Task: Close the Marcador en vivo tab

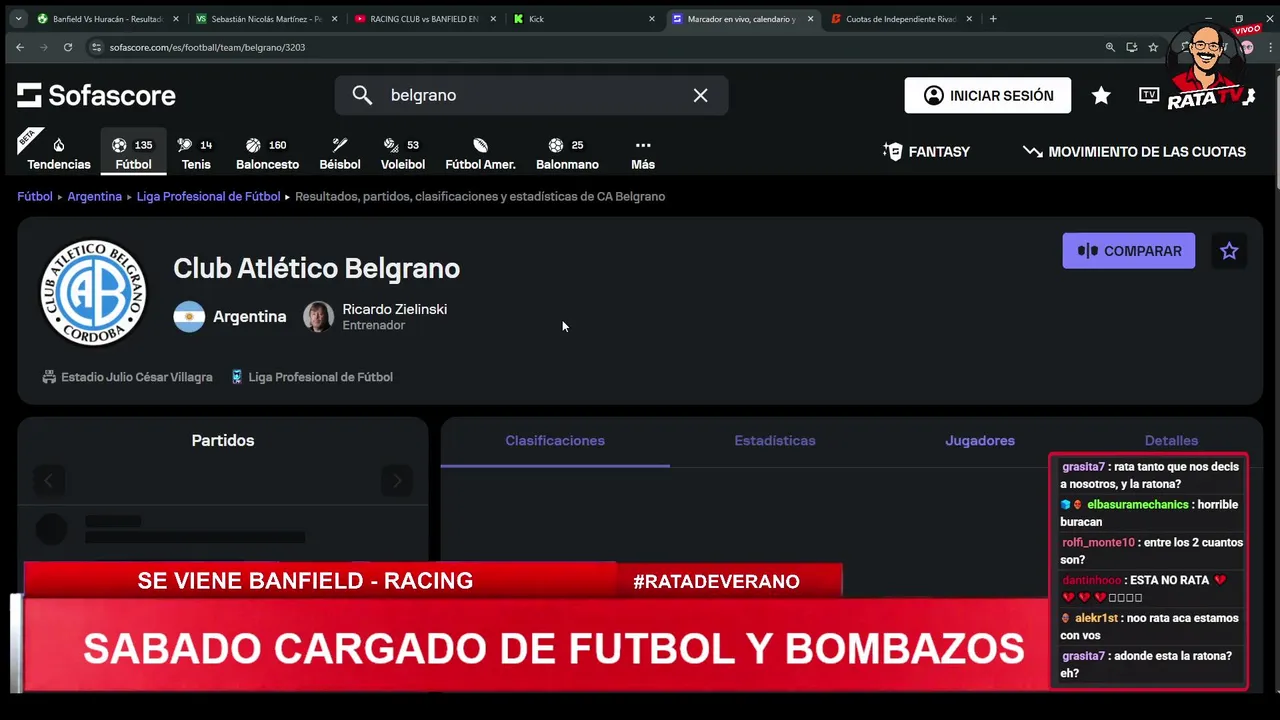Action: 810,19
